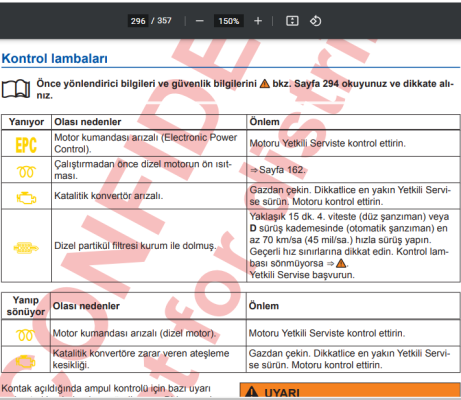
Task: Click the warning triangle after Kontrol lambası sönmüyorsa
Action: [x=341, y=263]
